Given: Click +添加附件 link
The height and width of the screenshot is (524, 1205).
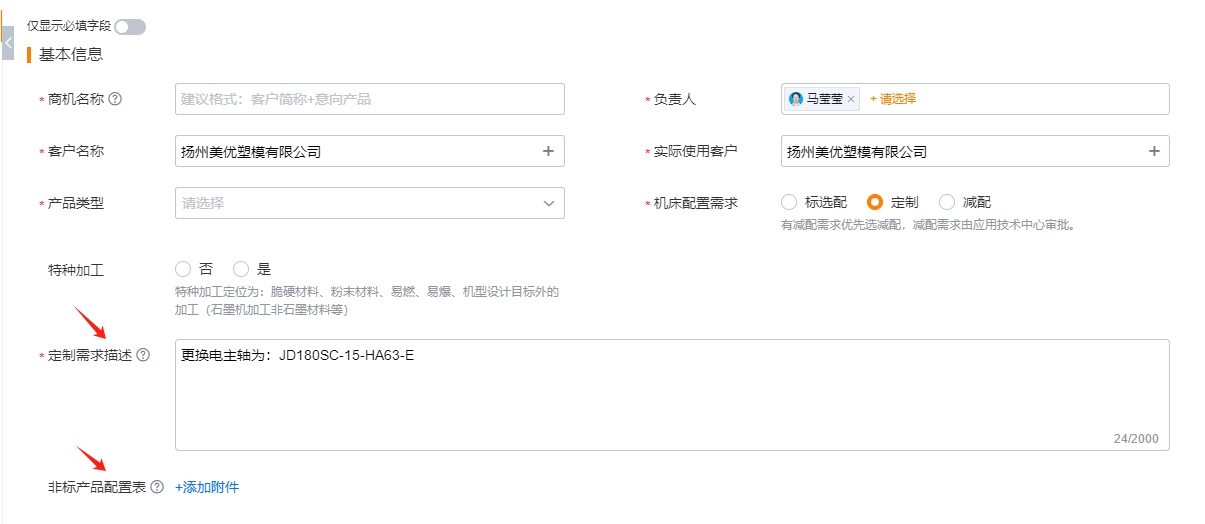Looking at the screenshot, I should pyautogui.click(x=207, y=487).
